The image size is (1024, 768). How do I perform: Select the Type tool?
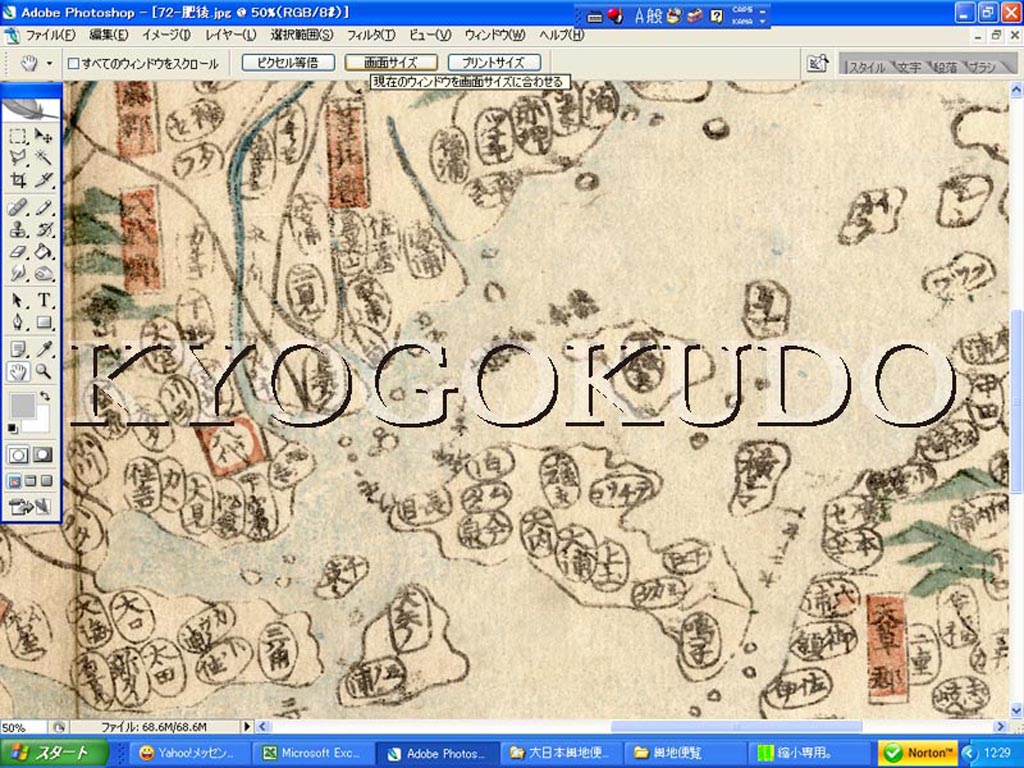tap(44, 301)
